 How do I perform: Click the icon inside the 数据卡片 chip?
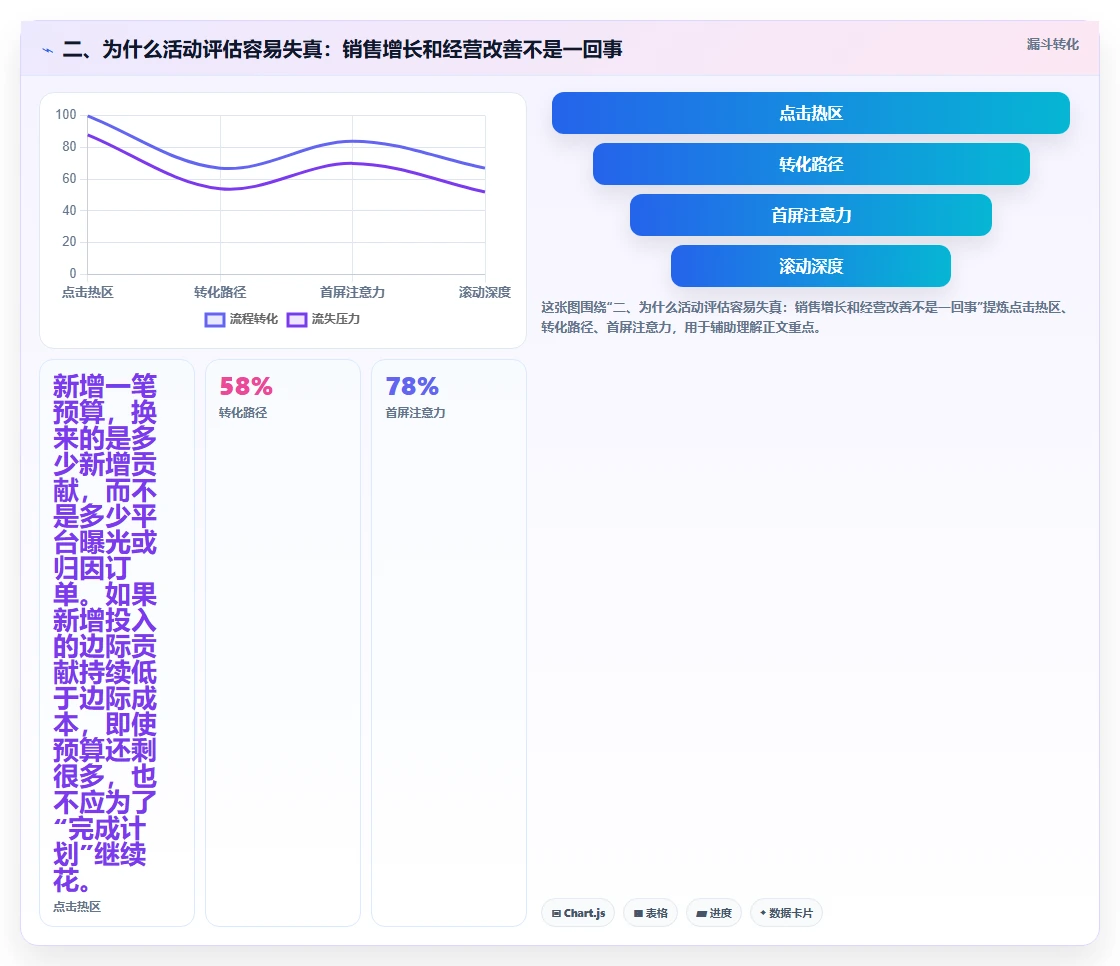(x=763, y=913)
